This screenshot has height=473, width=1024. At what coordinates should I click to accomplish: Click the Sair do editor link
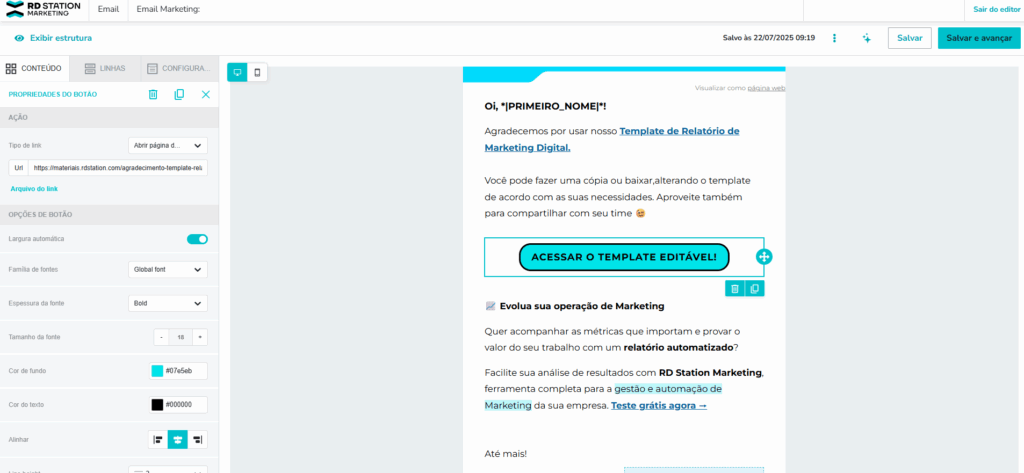(x=994, y=9)
